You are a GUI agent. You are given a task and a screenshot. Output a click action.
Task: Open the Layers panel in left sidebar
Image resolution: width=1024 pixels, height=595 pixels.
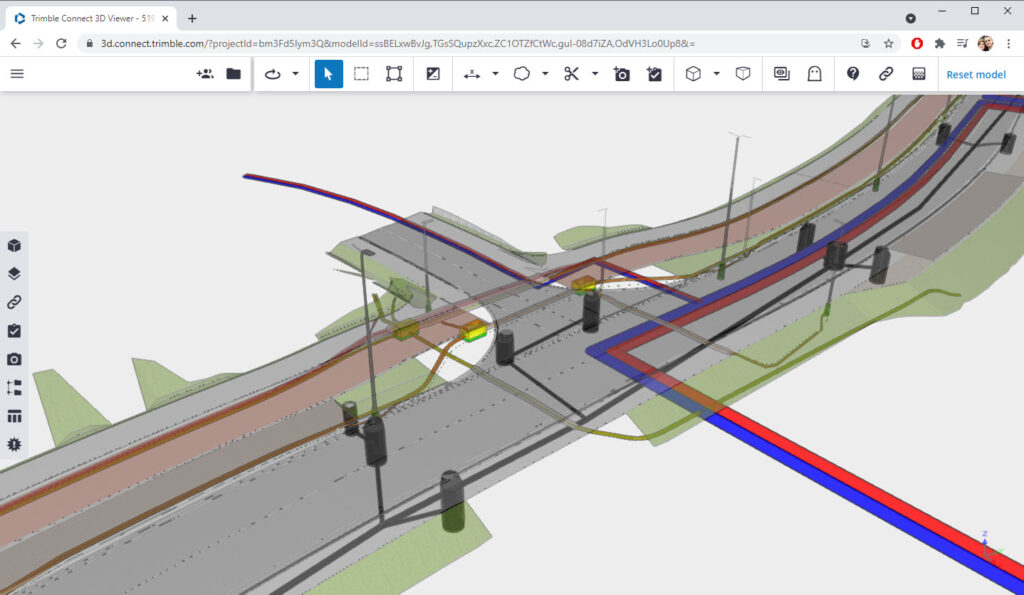pos(14,273)
